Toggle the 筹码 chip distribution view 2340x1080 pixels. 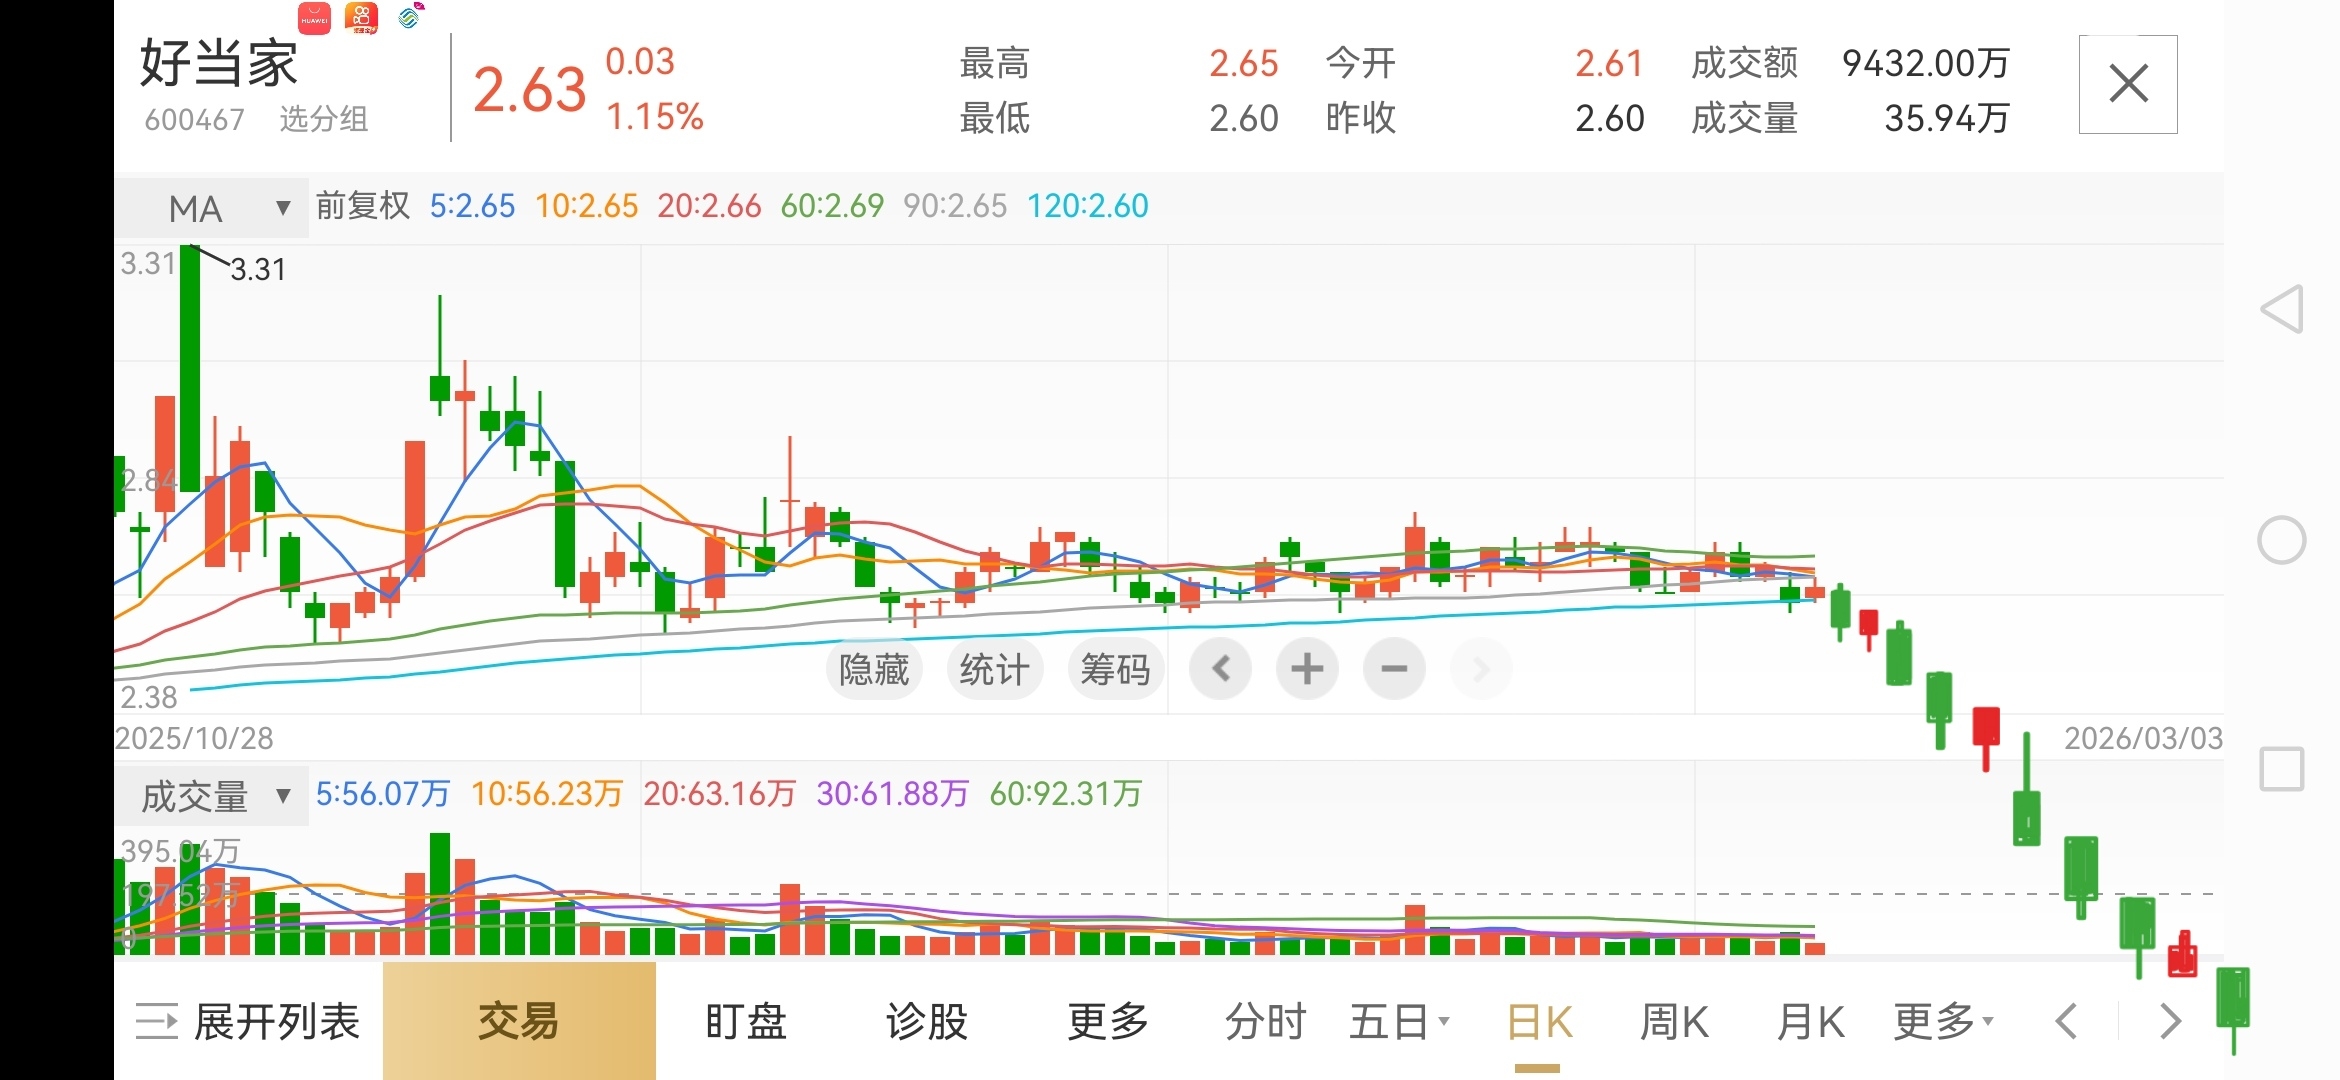[x=1115, y=669]
